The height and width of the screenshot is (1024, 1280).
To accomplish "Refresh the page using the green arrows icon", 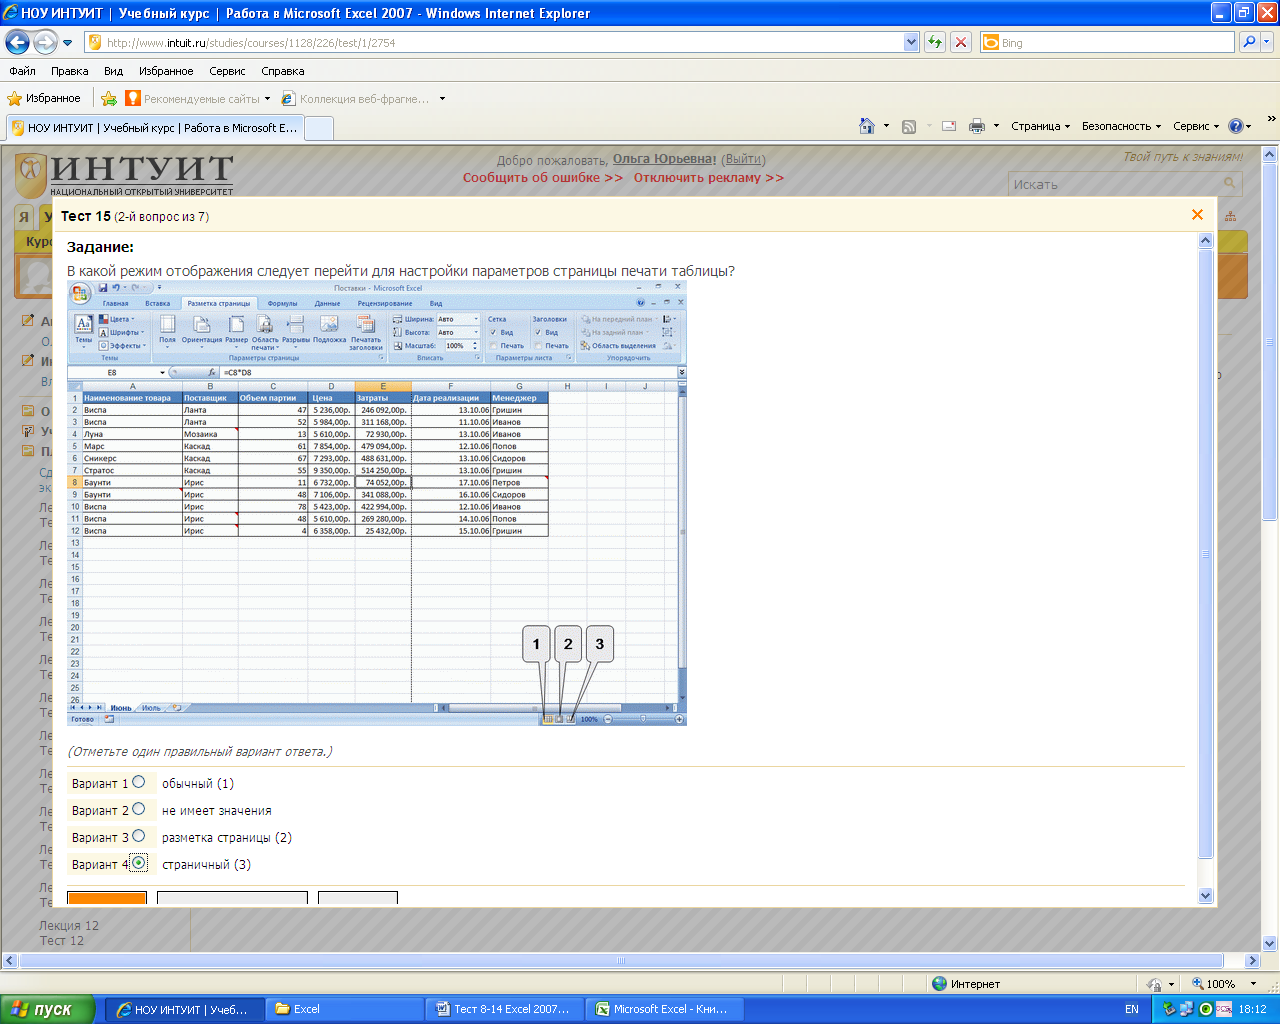I will click(x=935, y=42).
